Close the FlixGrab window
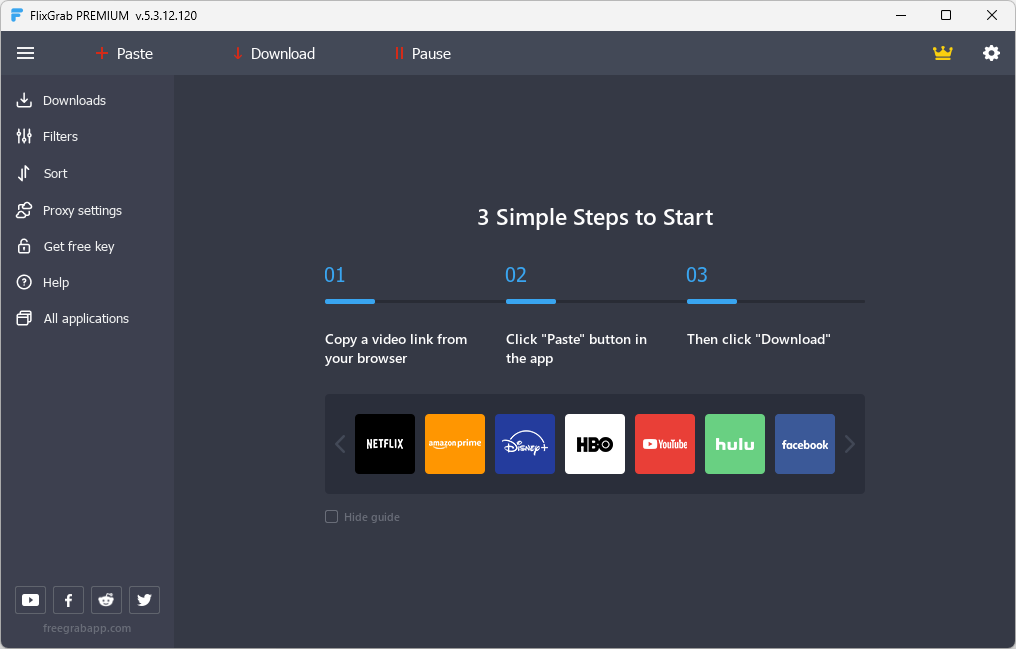The image size is (1016, 649). coord(991,16)
